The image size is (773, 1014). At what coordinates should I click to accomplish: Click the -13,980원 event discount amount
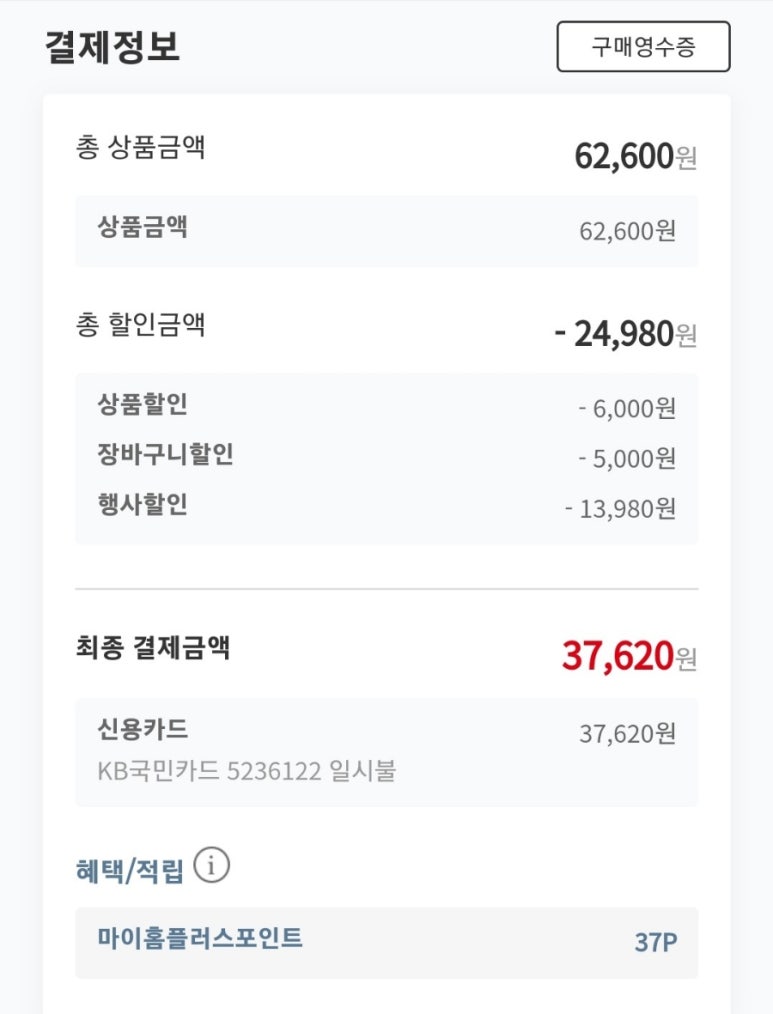point(620,508)
